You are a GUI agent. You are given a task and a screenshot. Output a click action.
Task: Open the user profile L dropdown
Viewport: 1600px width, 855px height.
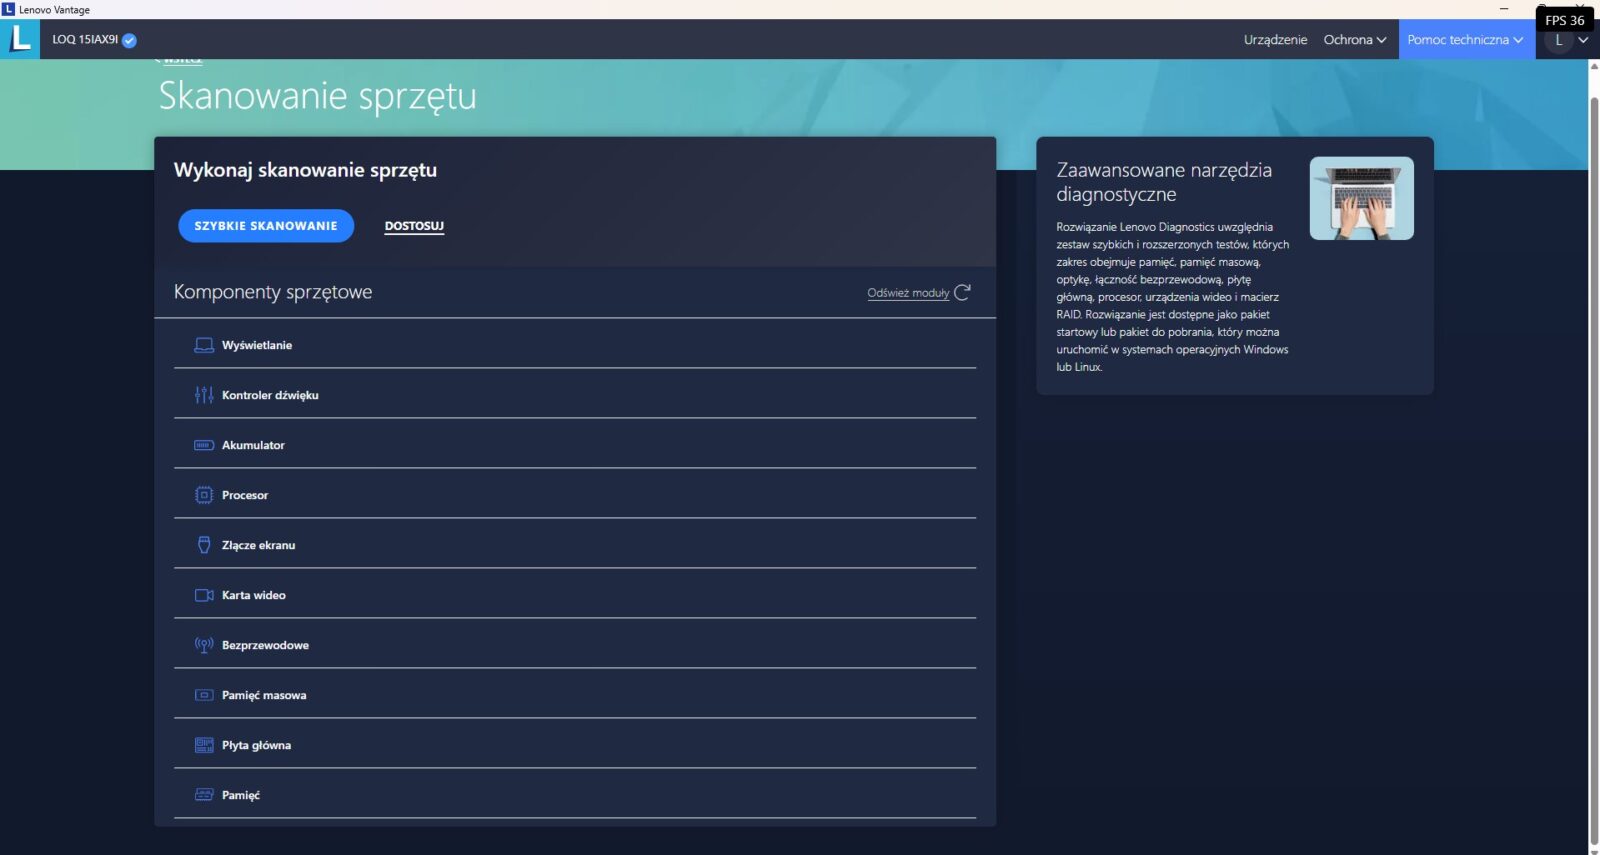click(x=1567, y=41)
